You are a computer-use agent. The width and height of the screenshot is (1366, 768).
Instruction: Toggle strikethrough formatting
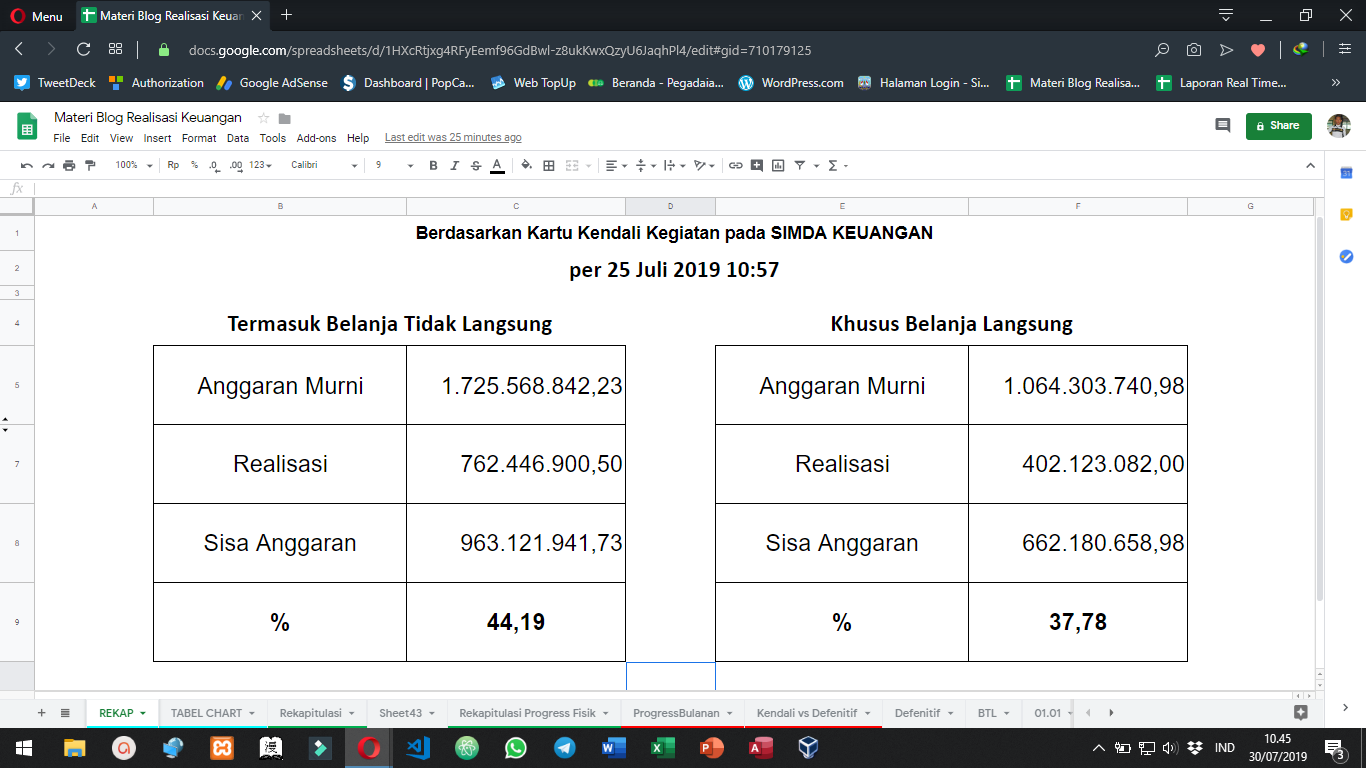coord(475,165)
